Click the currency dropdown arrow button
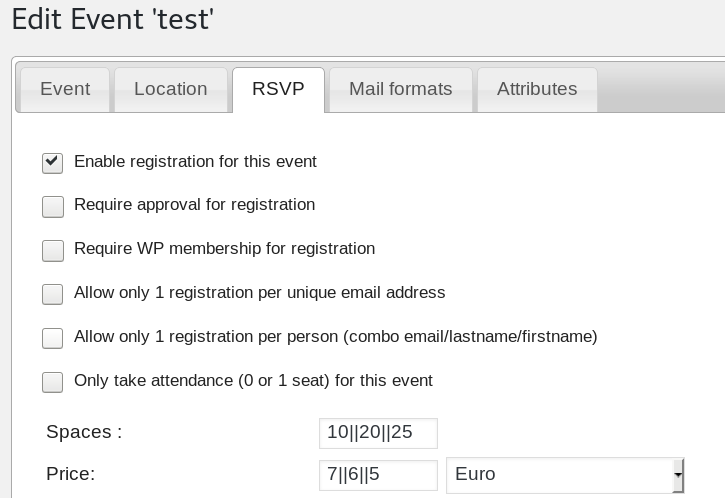This screenshot has width=725, height=498. [677, 475]
